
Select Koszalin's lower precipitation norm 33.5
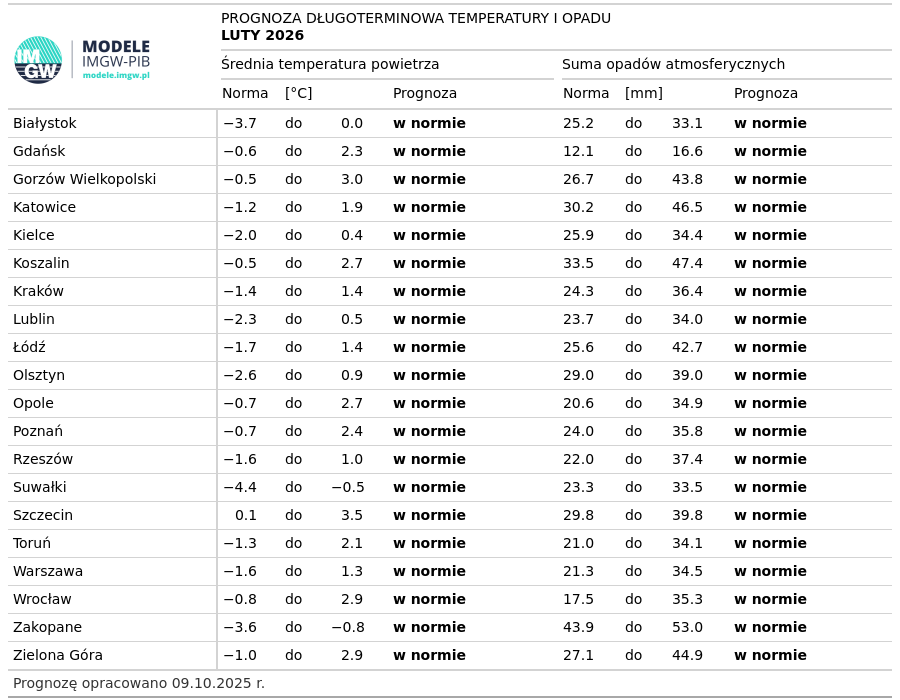click(x=578, y=264)
